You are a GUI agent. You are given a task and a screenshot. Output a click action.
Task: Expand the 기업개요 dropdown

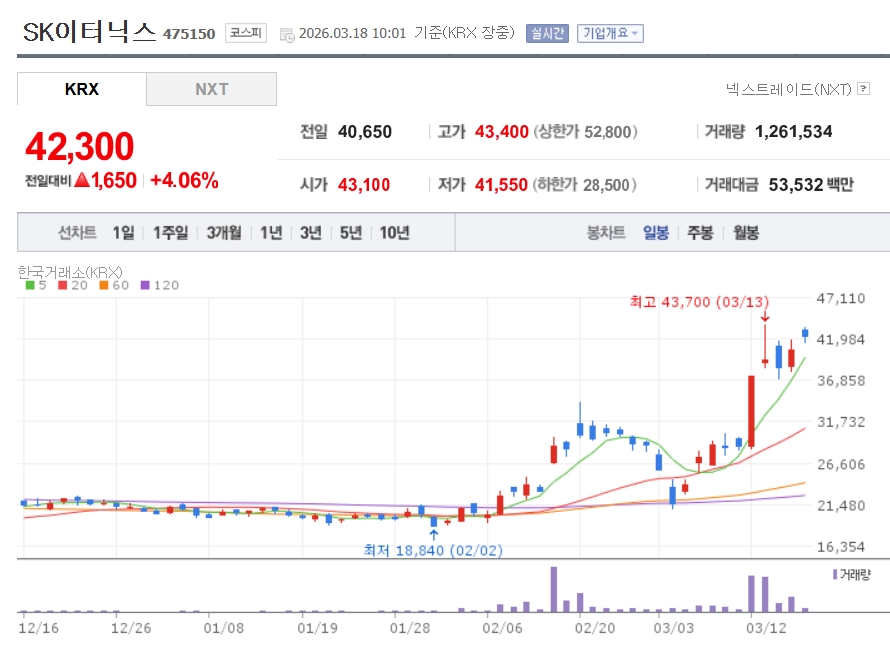(611, 33)
